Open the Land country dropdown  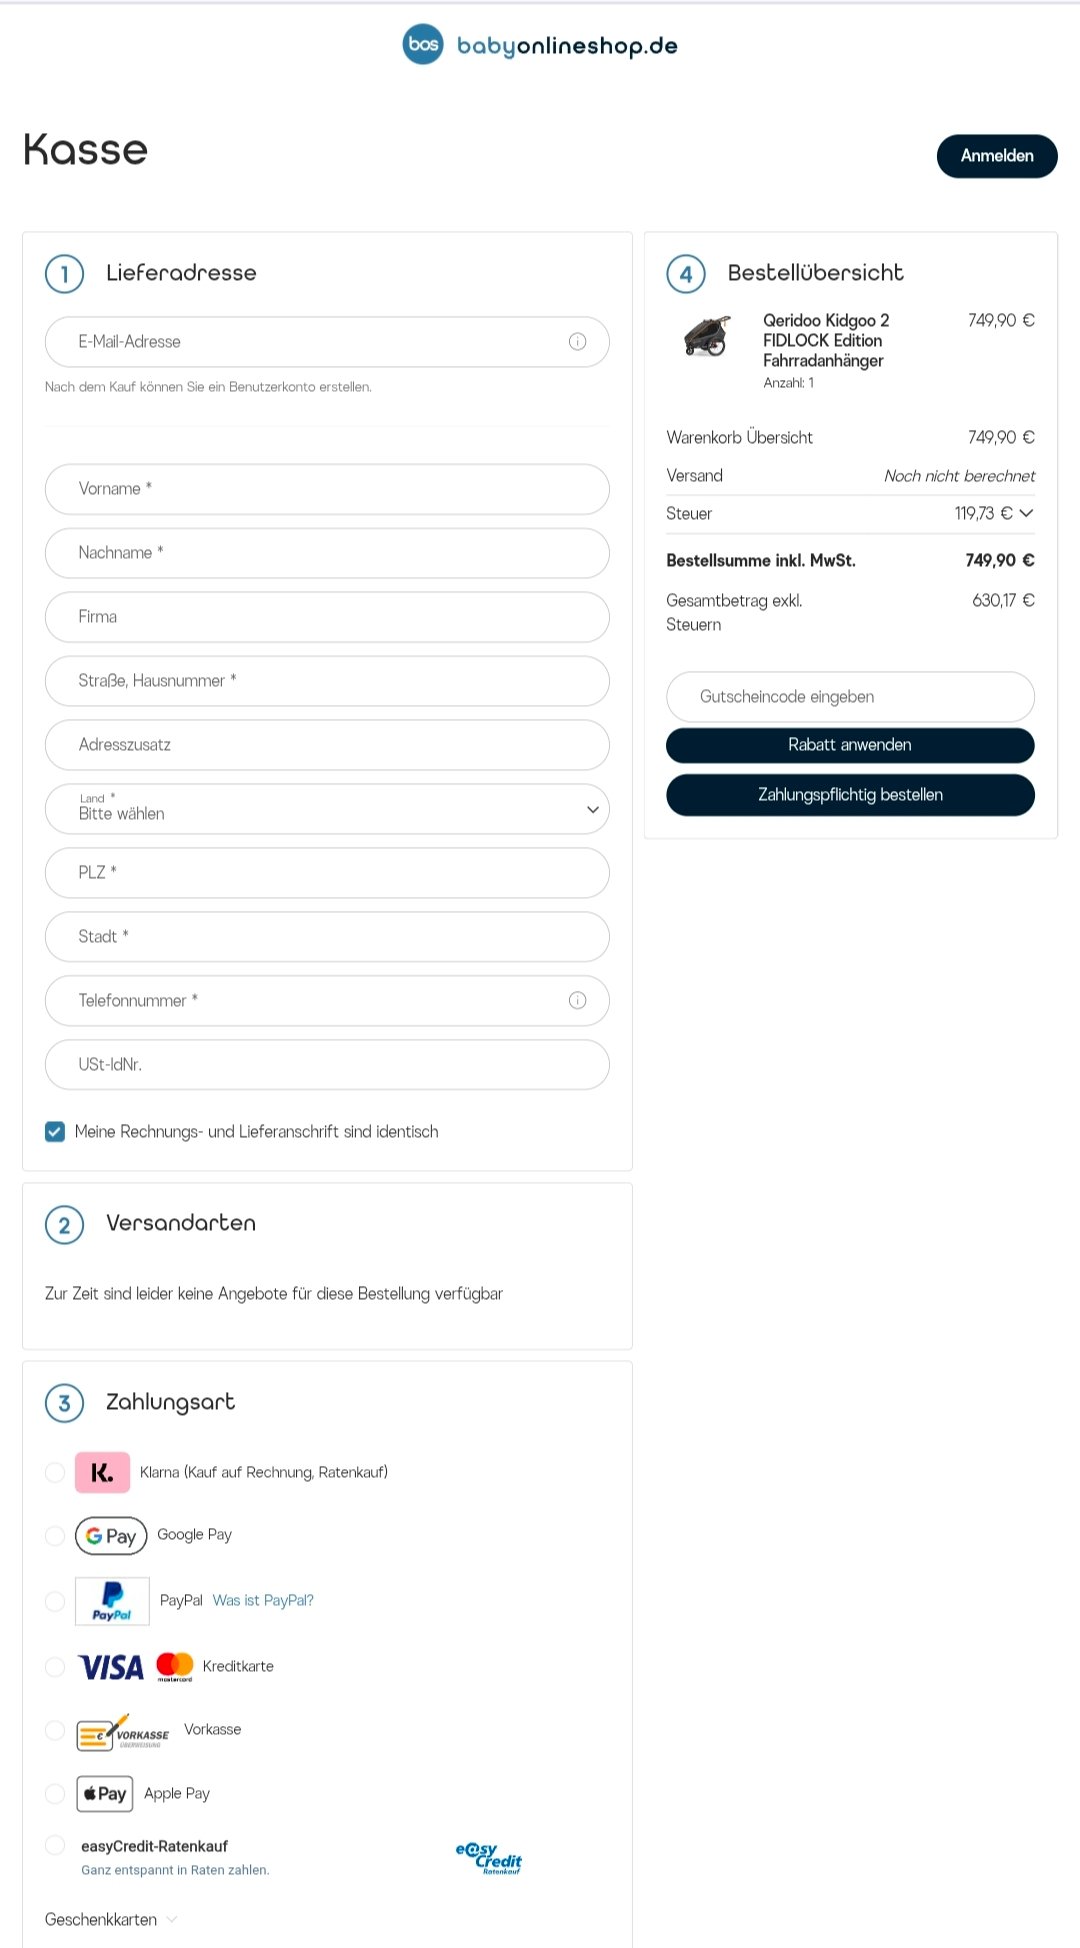327,809
